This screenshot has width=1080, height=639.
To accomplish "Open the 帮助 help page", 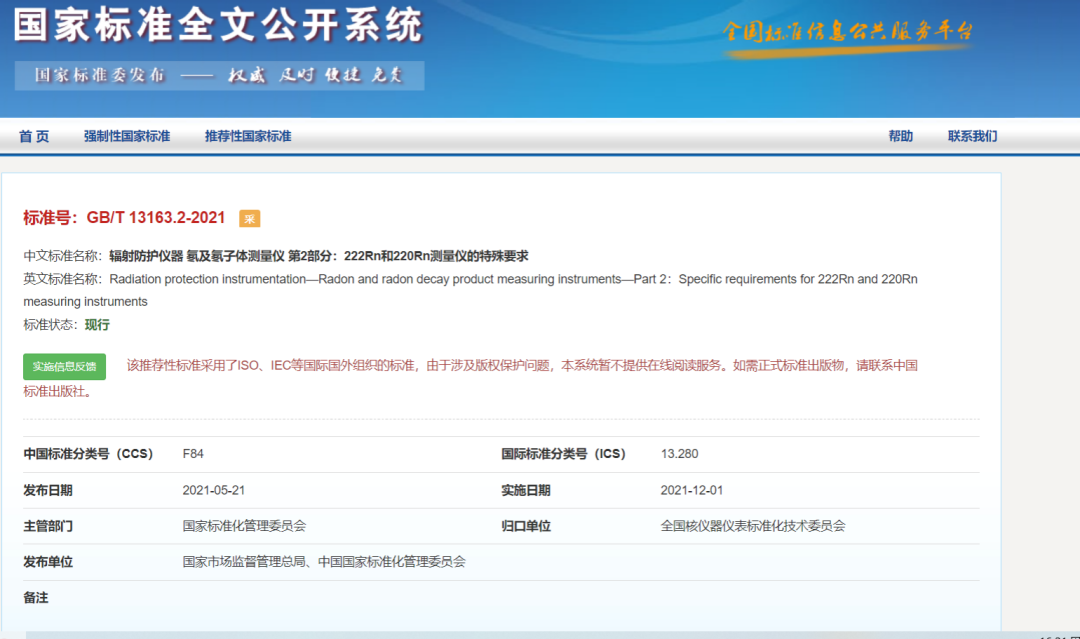I will click(901, 136).
